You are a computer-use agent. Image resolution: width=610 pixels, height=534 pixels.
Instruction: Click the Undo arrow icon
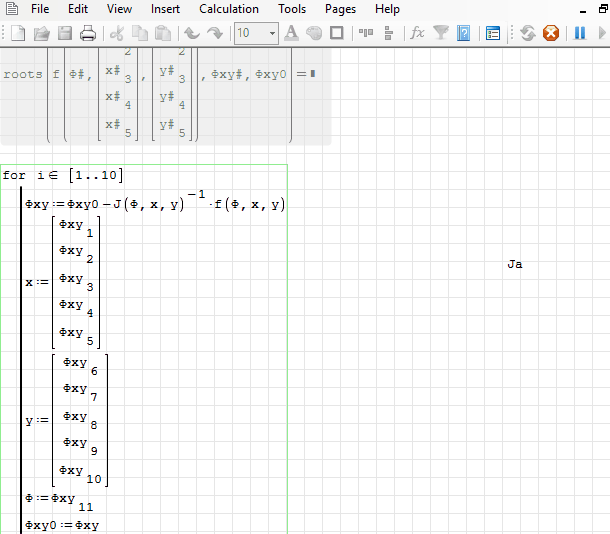coord(192,33)
